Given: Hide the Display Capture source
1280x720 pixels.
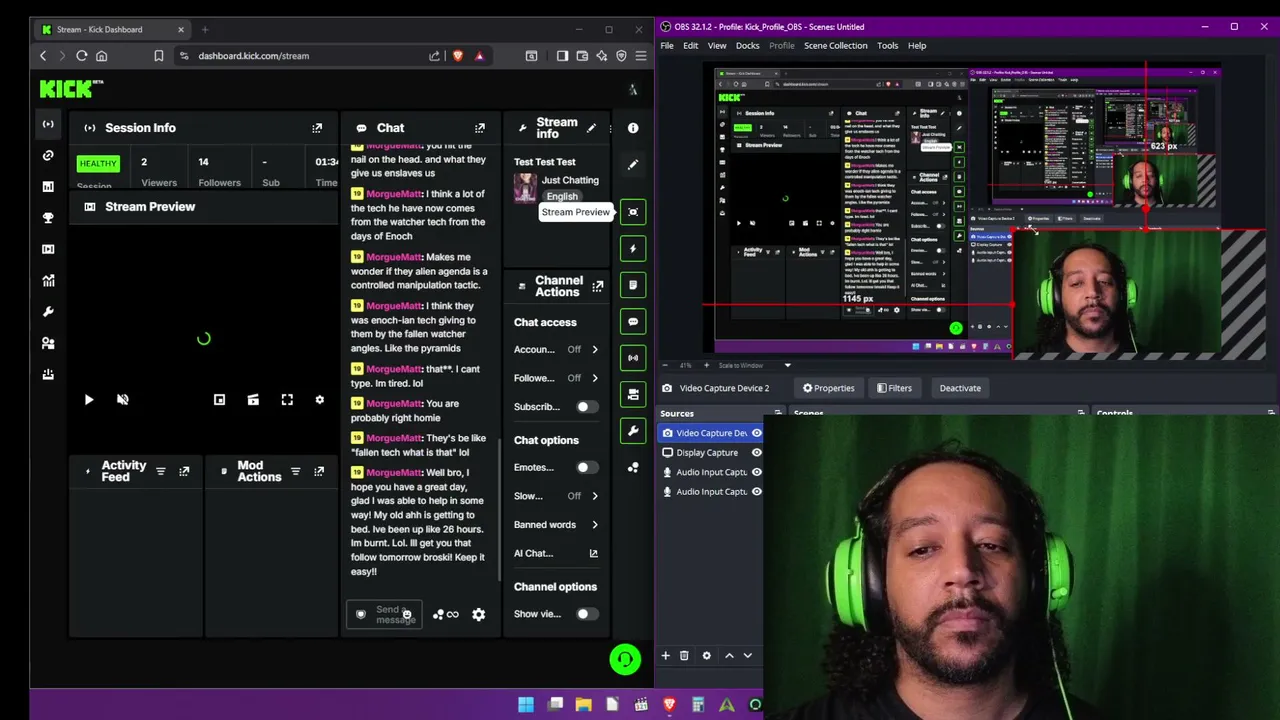Looking at the screenshot, I should point(757,453).
